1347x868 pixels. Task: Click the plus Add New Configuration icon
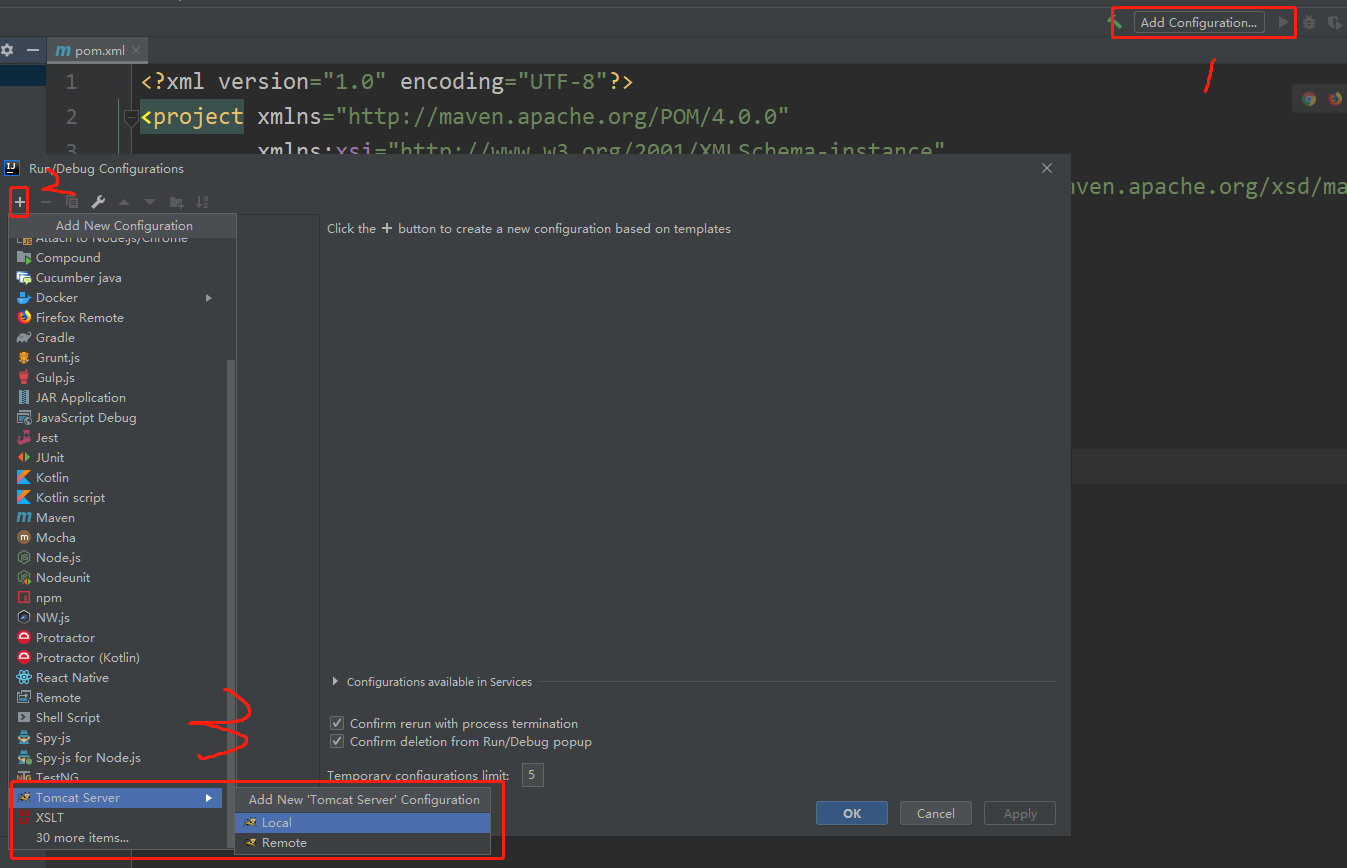coord(19,202)
